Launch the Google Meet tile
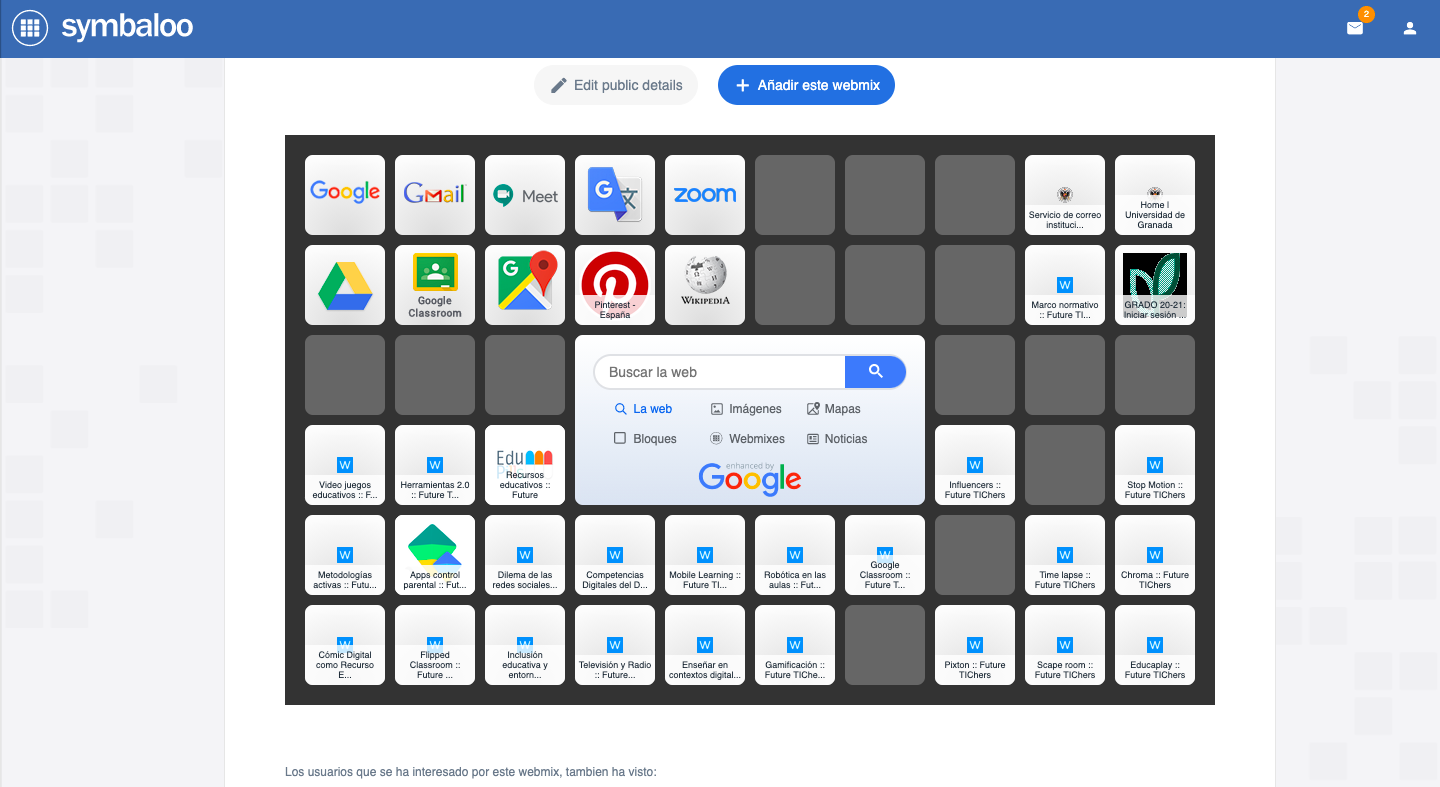The width and height of the screenshot is (1440, 787). (525, 195)
